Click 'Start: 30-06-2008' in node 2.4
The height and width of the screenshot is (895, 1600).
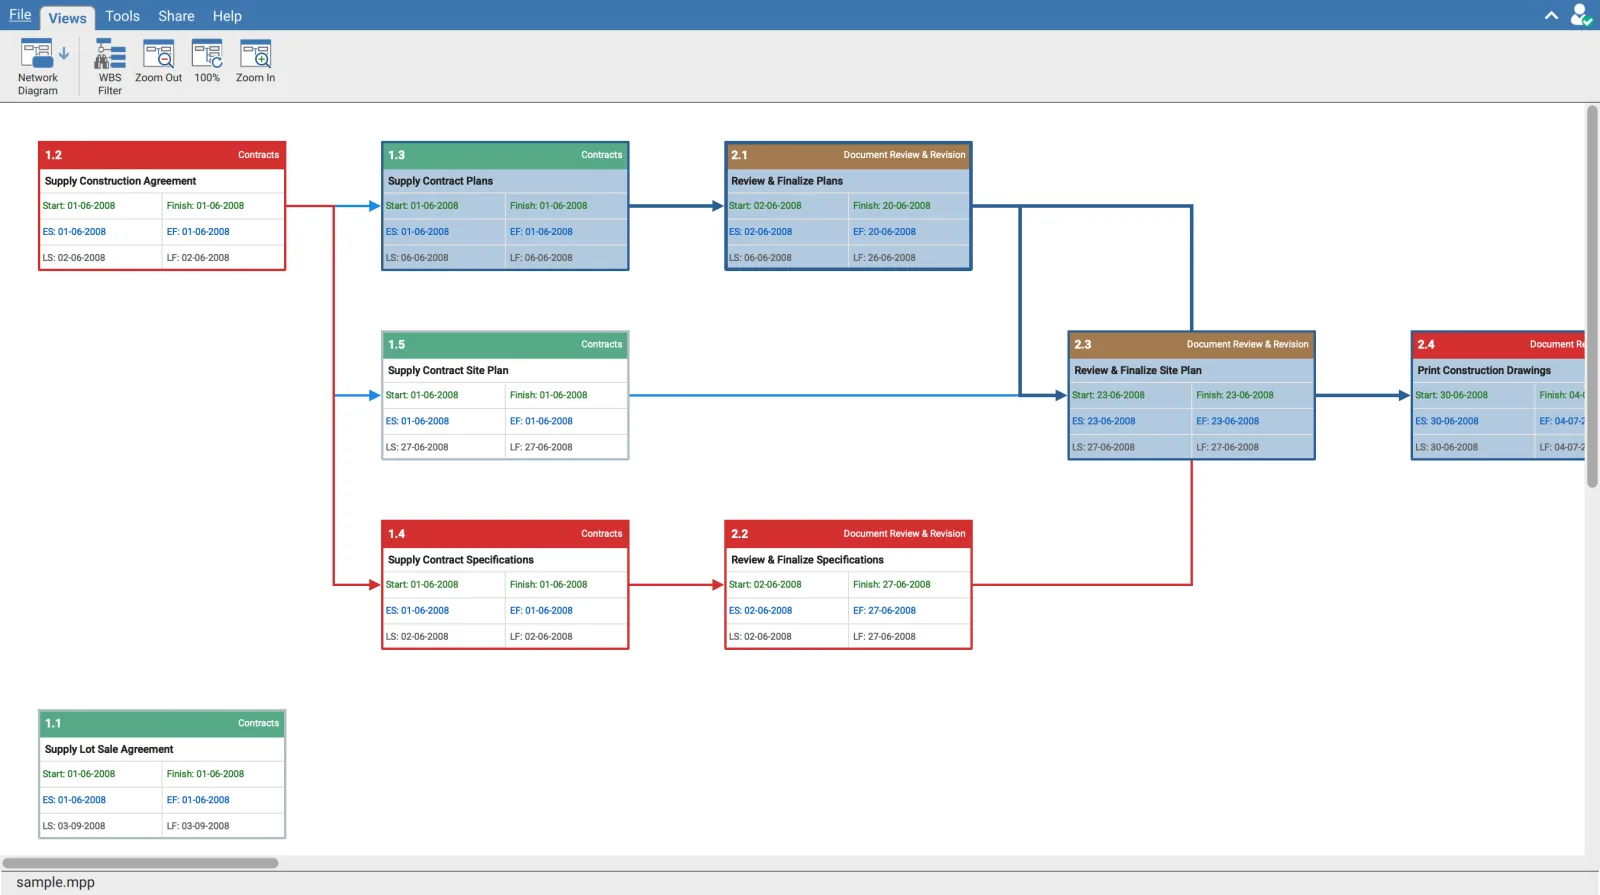[1451, 395]
